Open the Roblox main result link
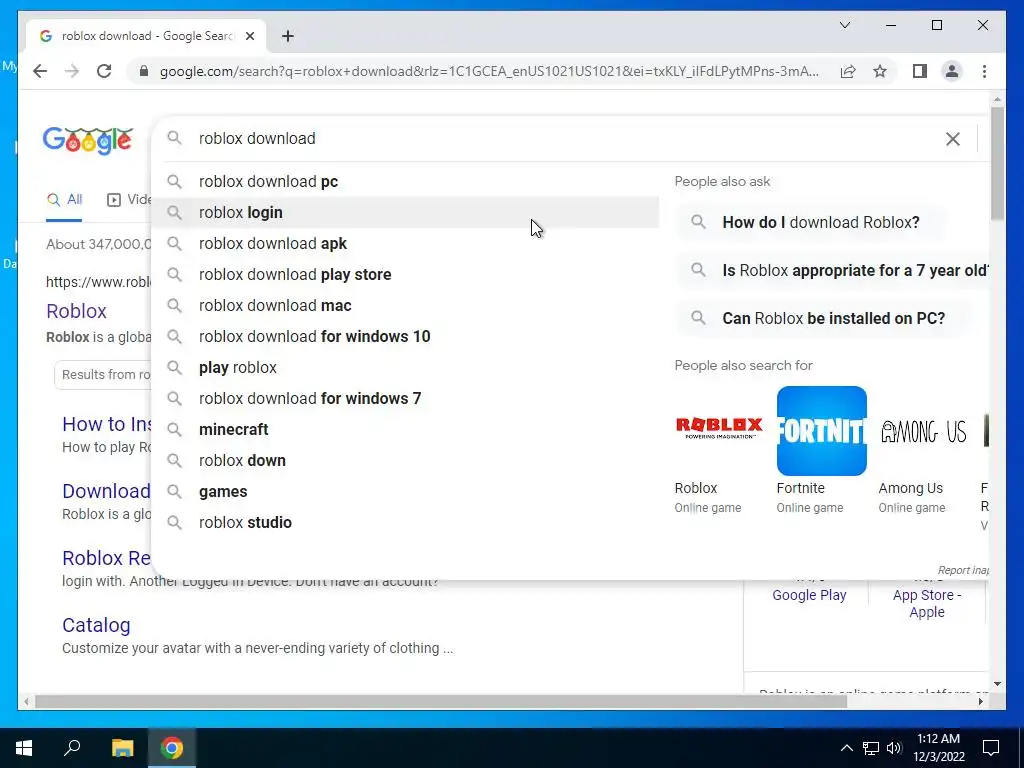This screenshot has width=1024, height=768. click(76, 311)
